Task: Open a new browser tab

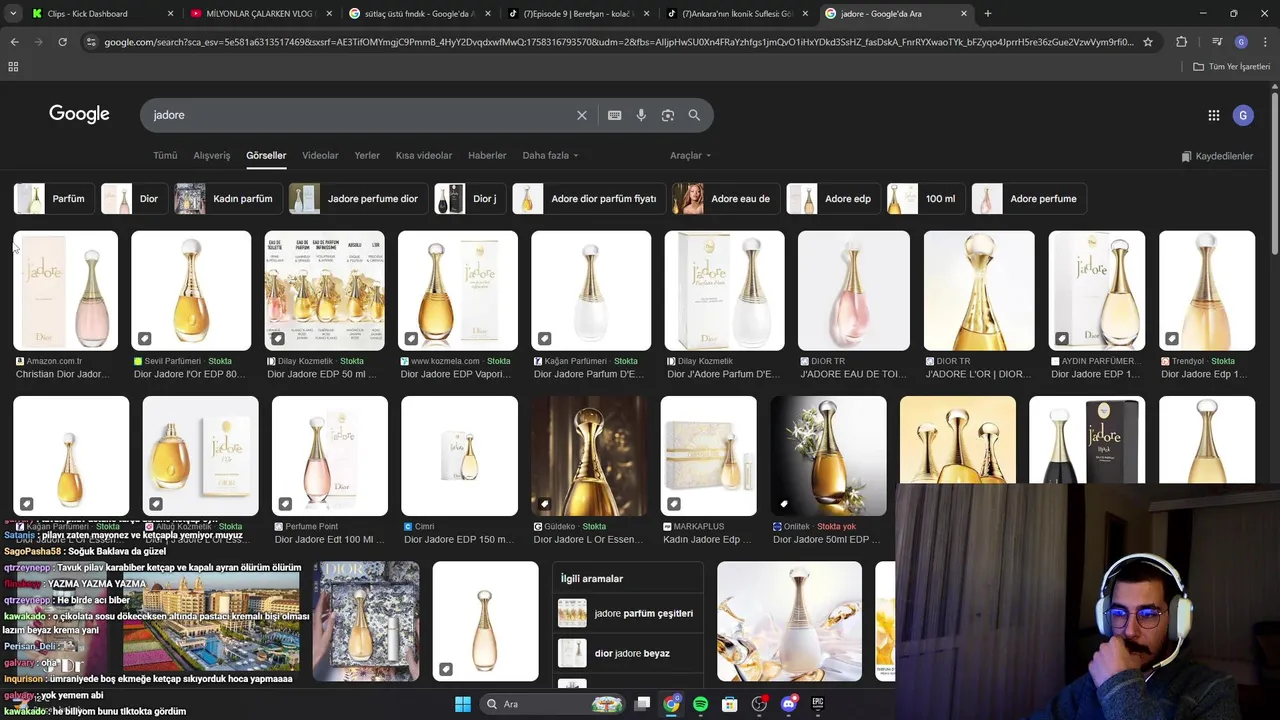Action: [x=988, y=14]
